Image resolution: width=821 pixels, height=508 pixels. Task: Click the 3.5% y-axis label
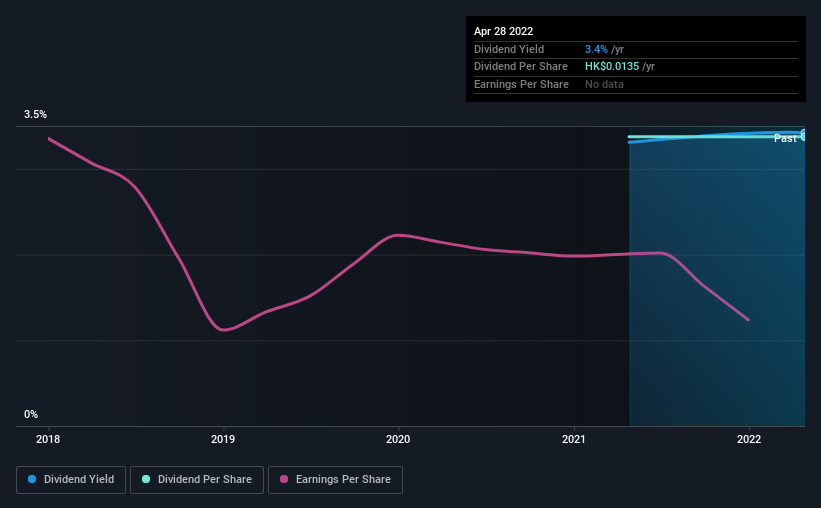point(35,115)
